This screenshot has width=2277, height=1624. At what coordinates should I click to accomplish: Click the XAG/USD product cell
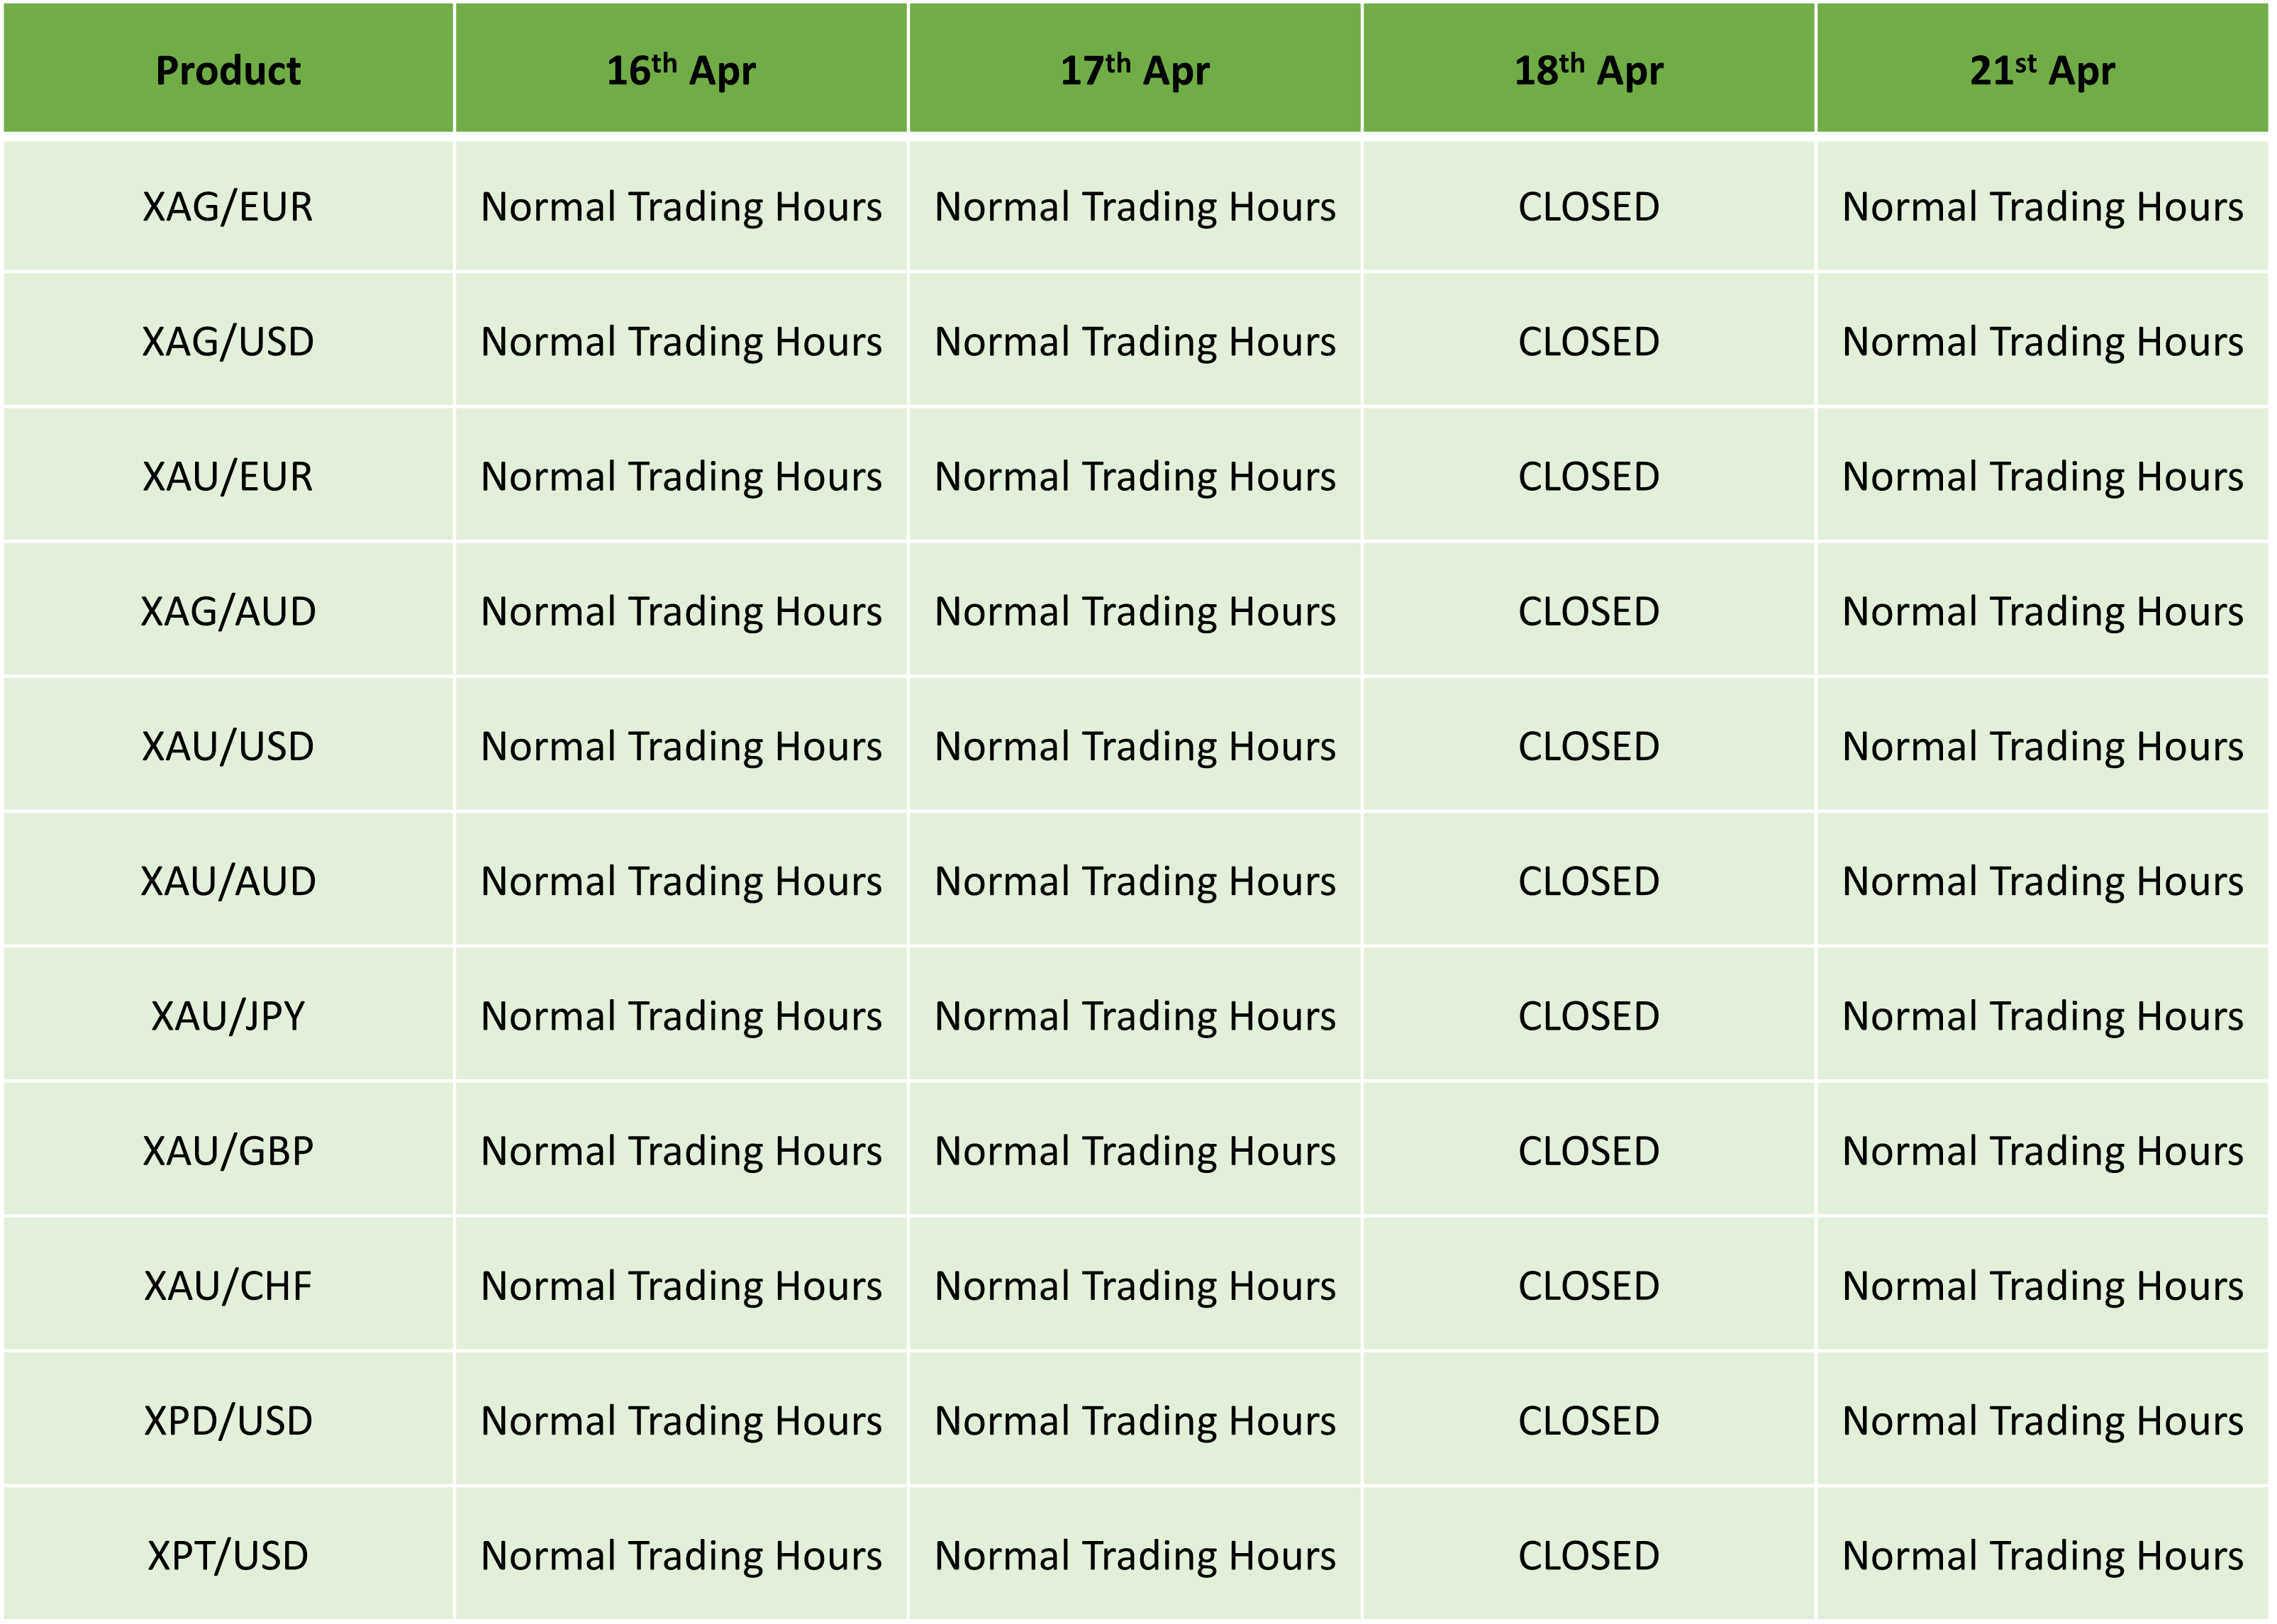[228, 340]
